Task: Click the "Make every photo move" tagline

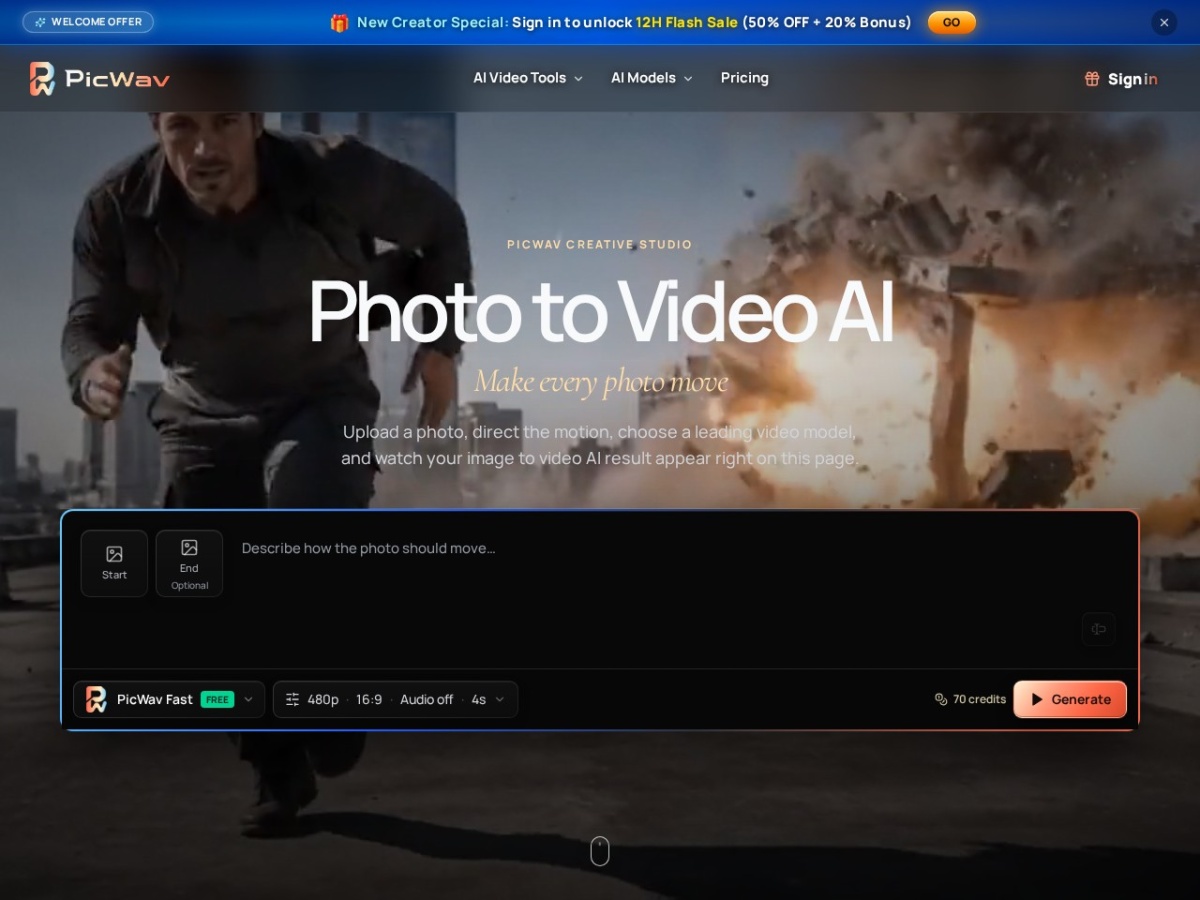Action: (601, 382)
